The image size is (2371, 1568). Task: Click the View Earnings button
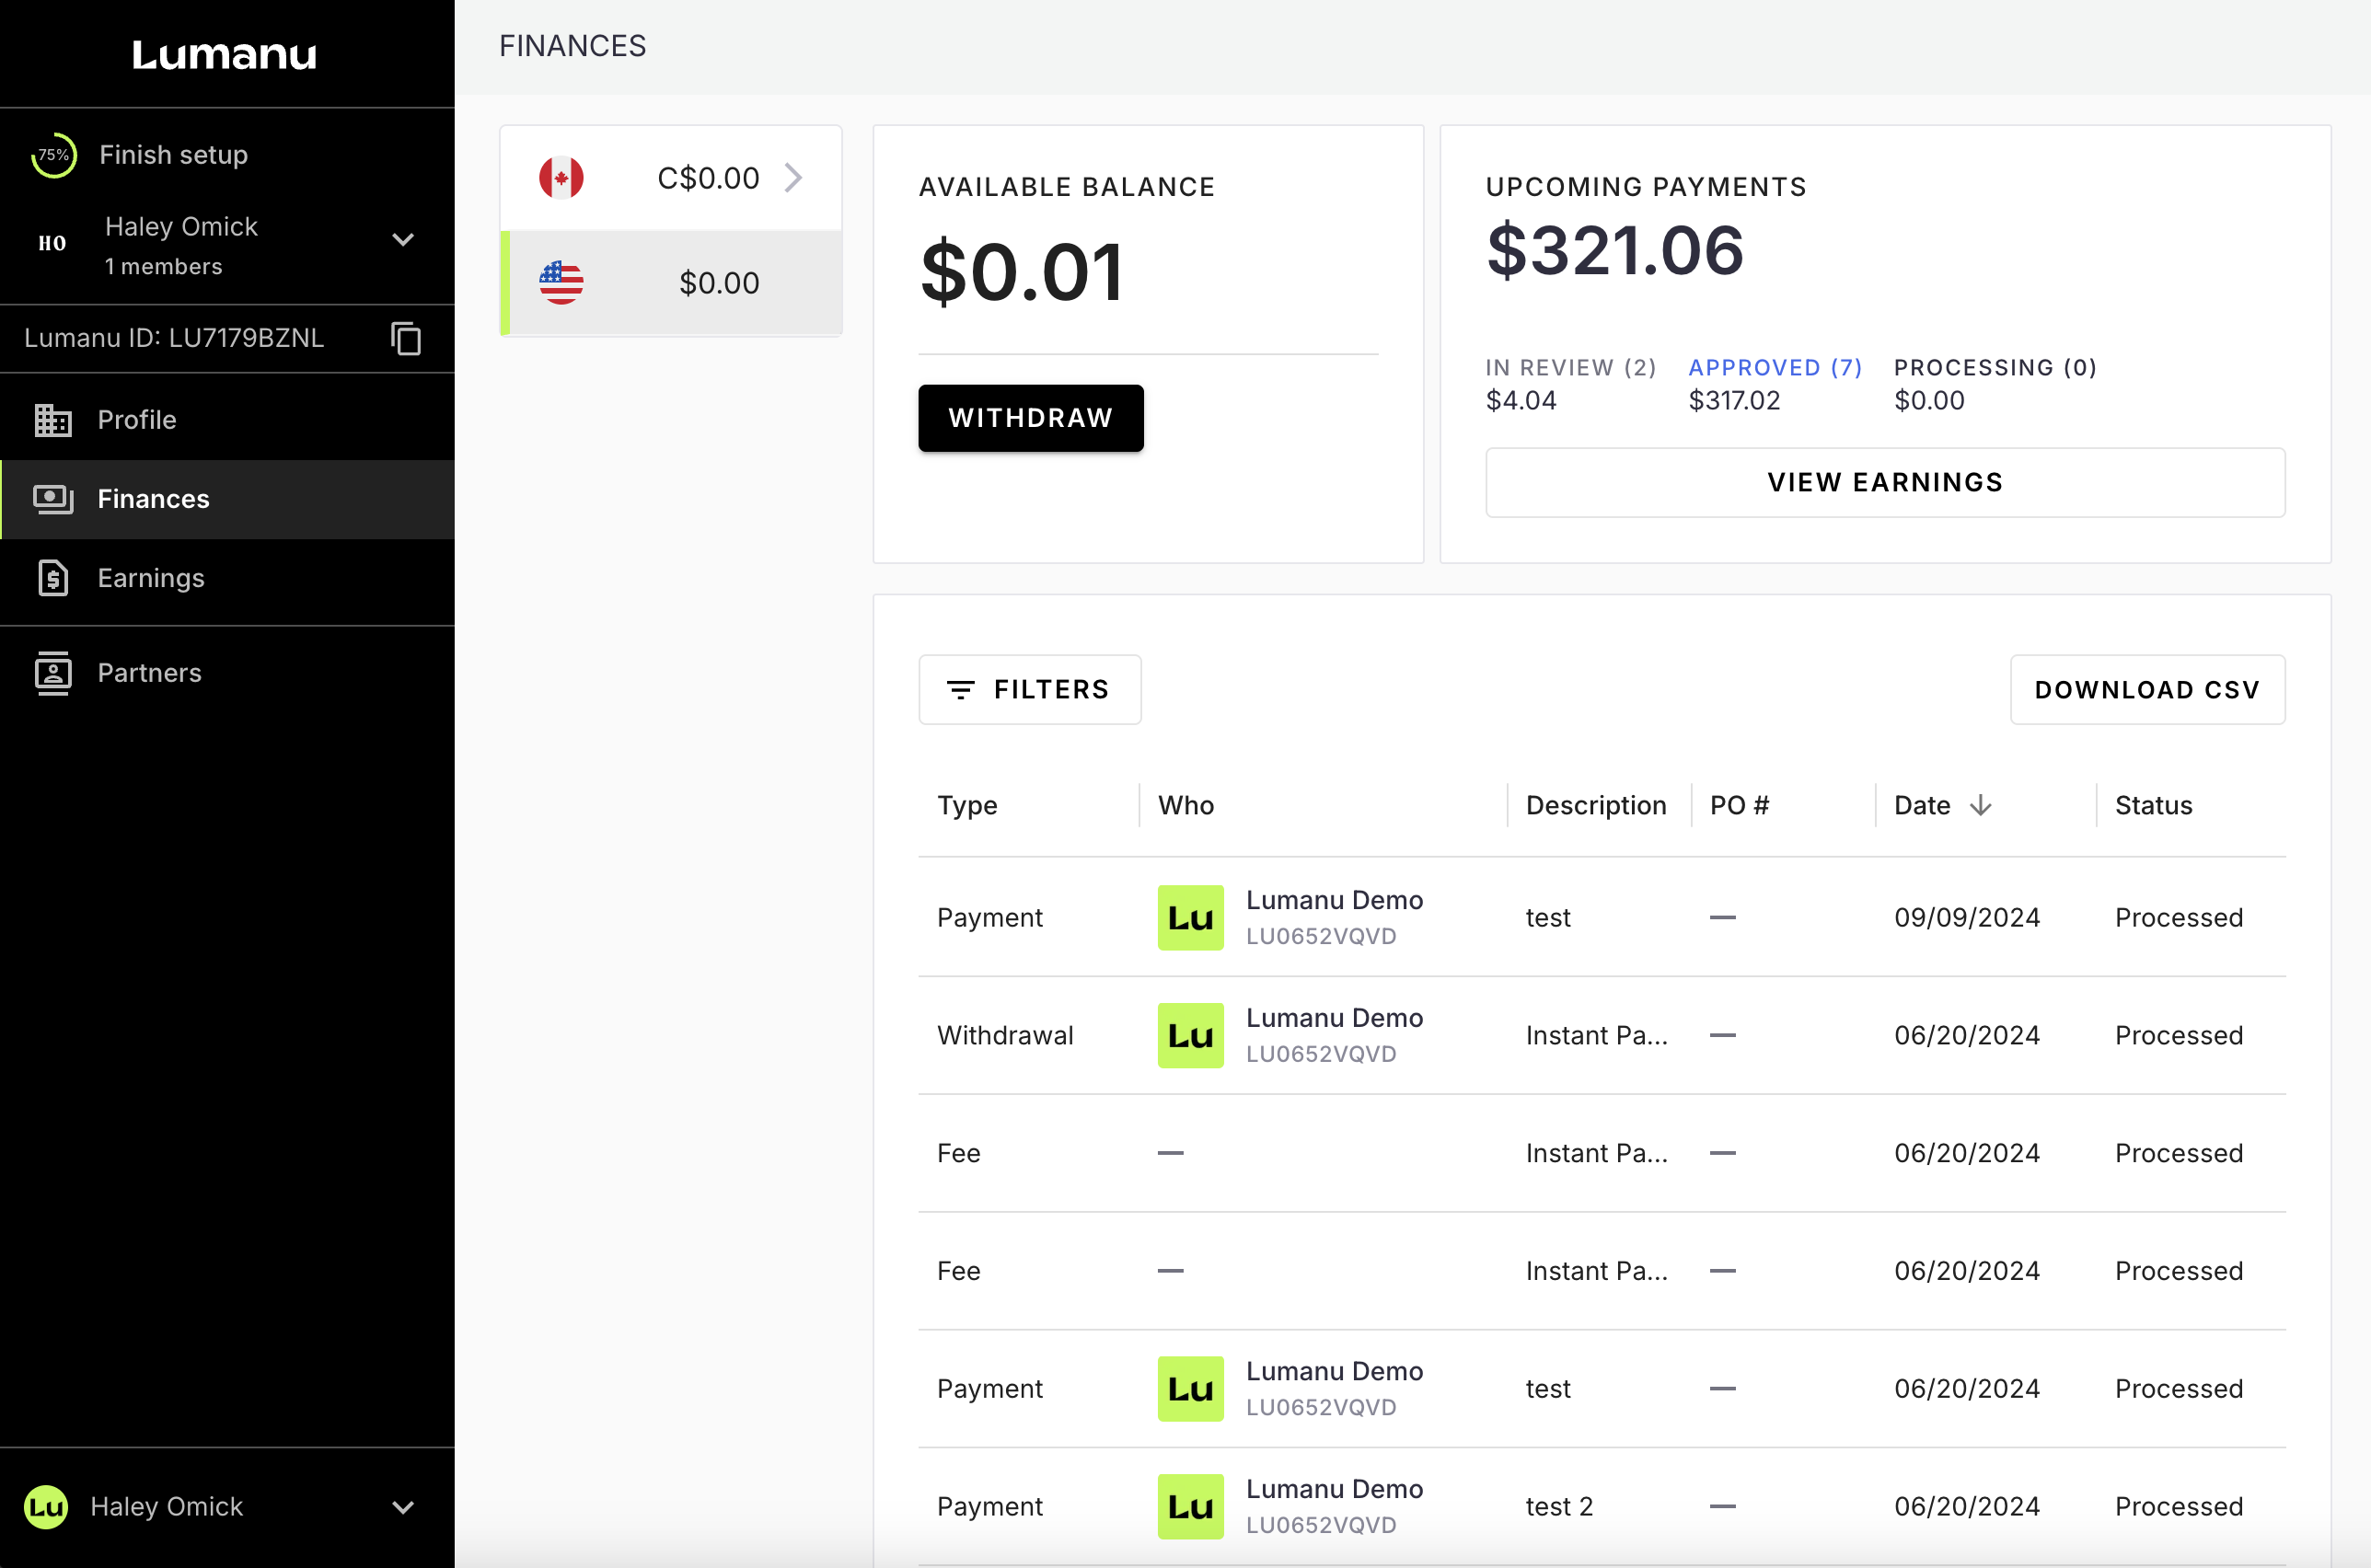coord(1884,482)
